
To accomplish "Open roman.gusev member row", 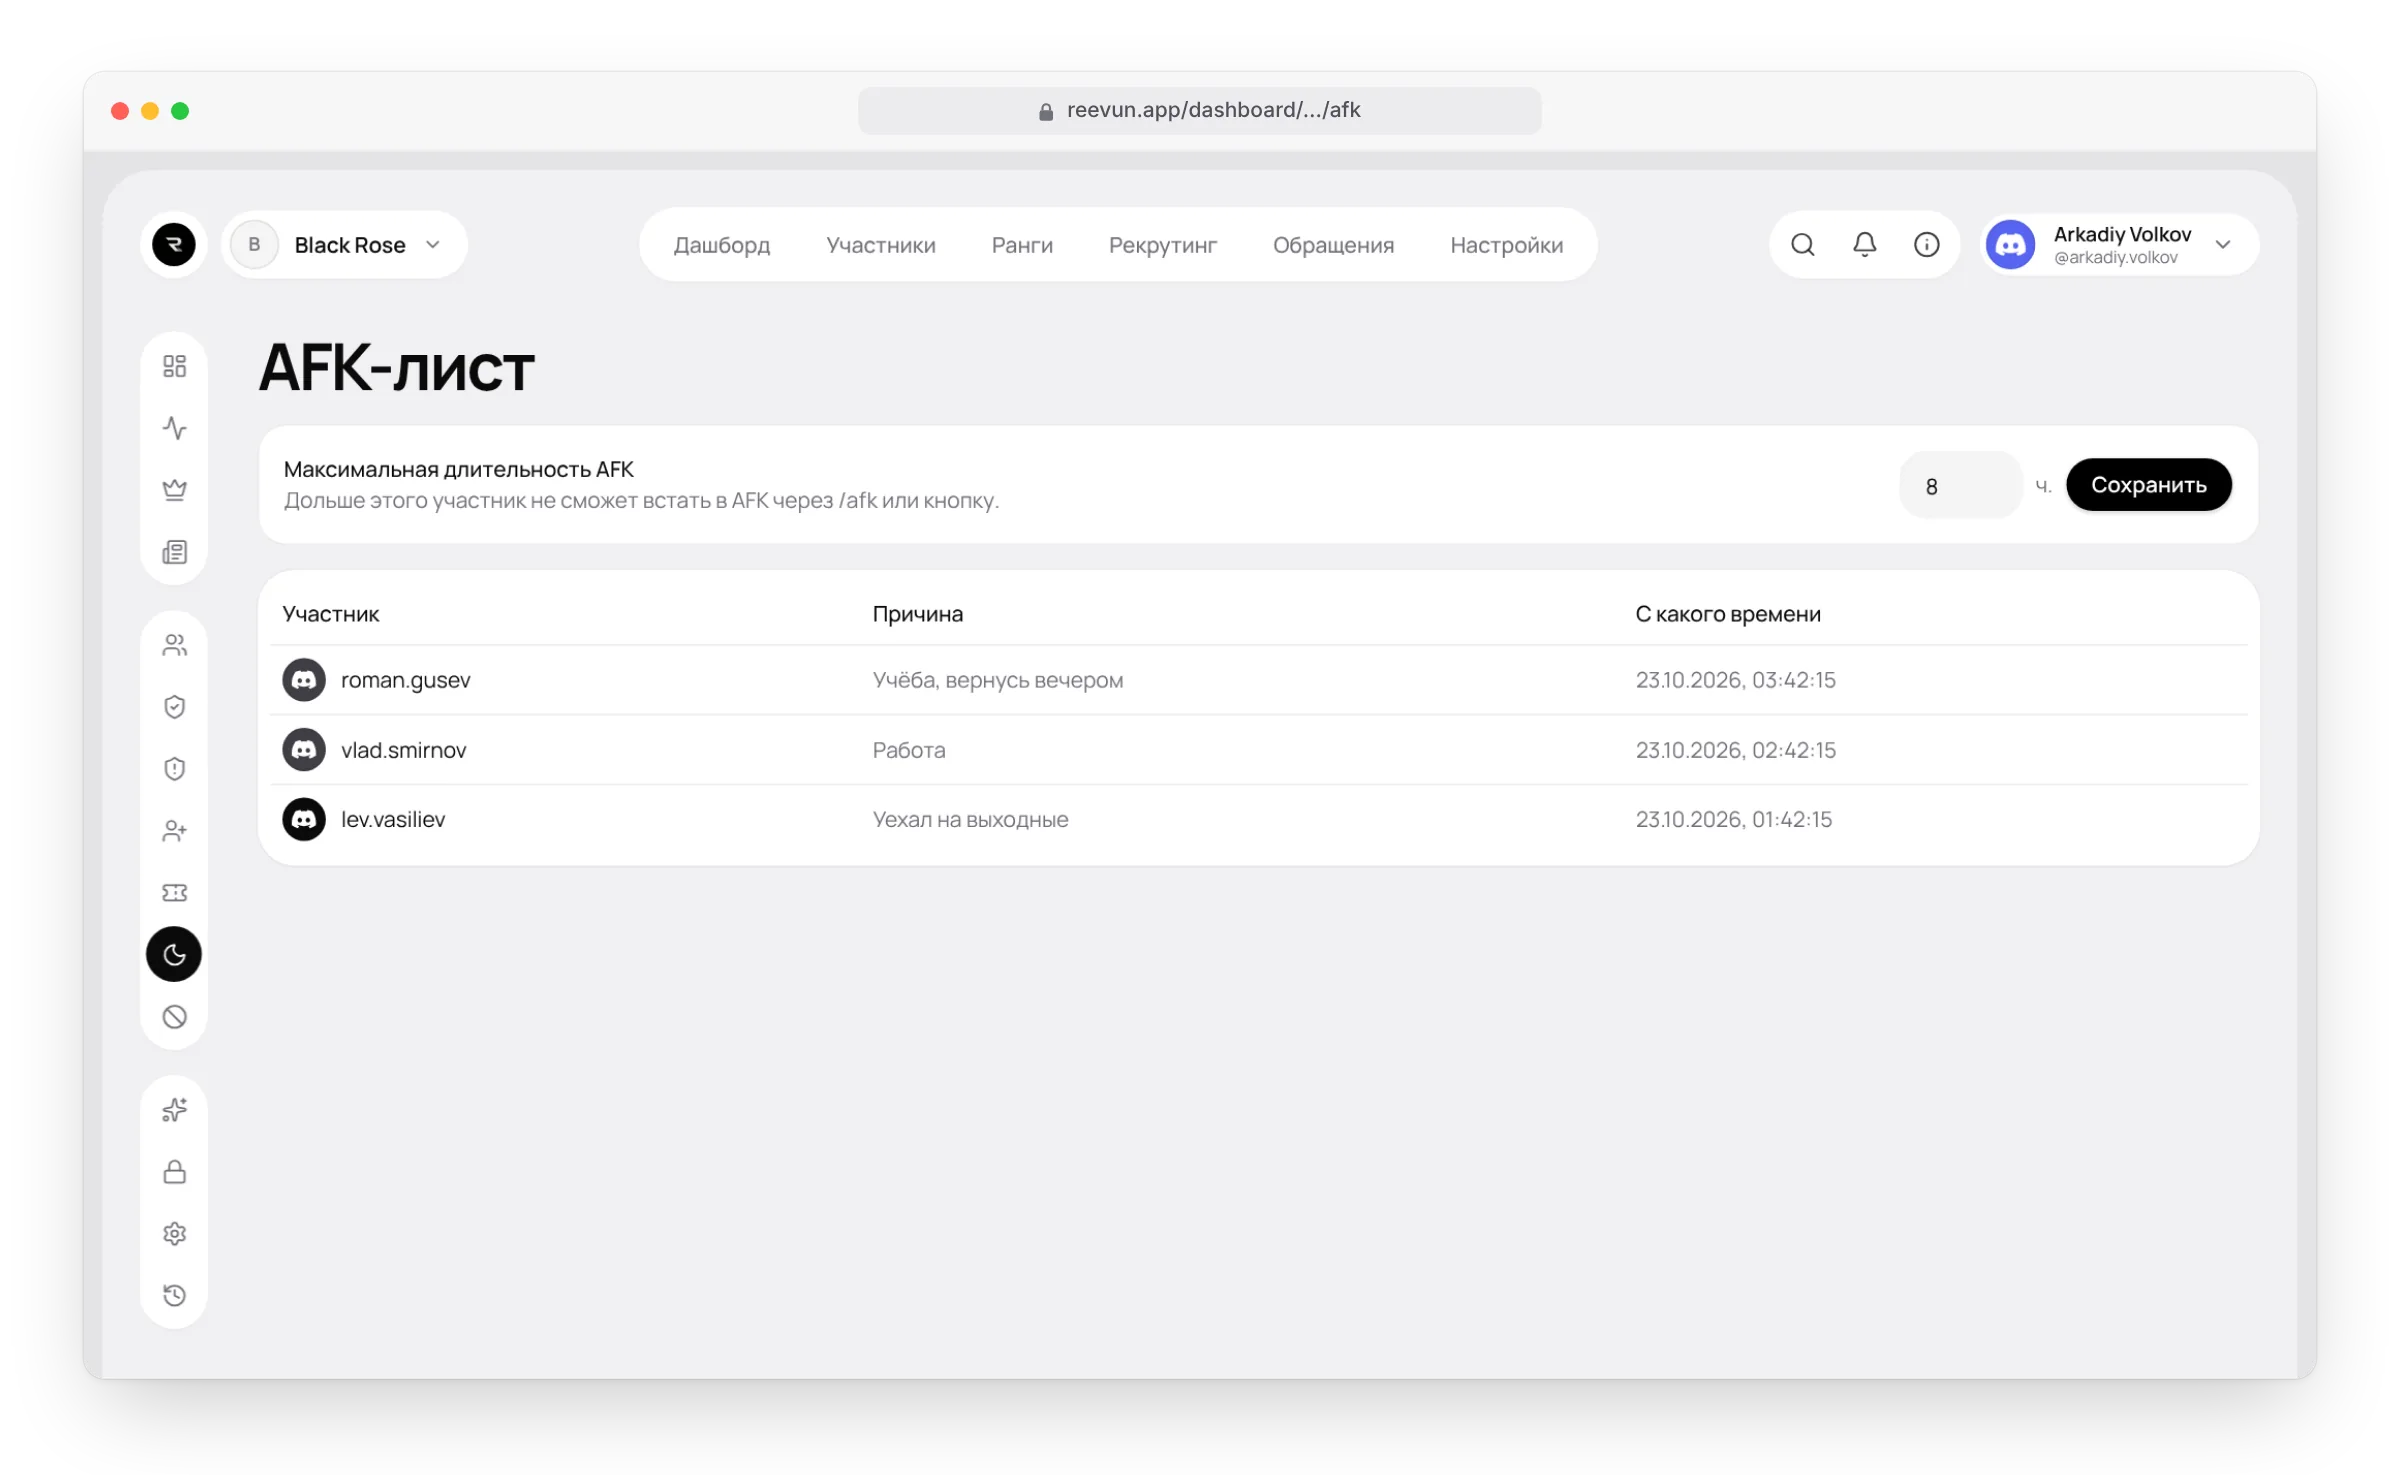I will pyautogui.click(x=1258, y=680).
